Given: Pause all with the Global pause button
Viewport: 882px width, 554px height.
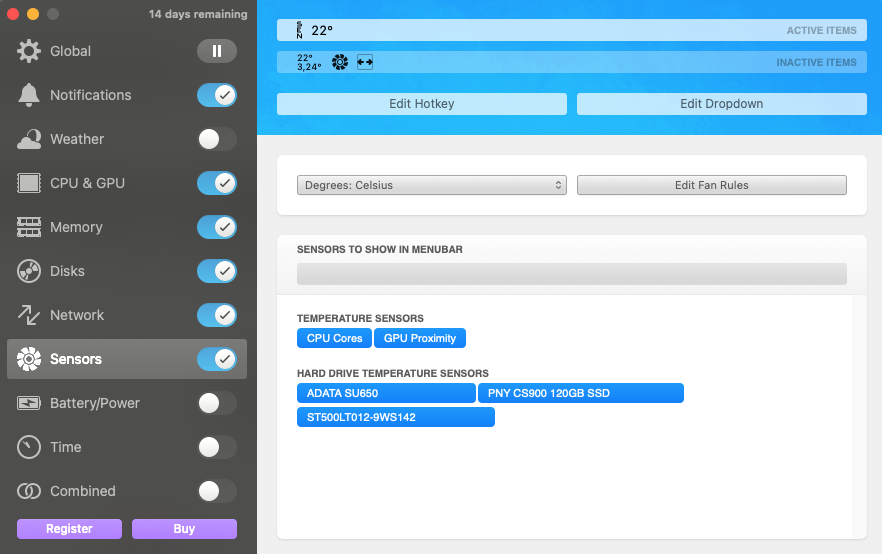Looking at the screenshot, I should point(216,51).
